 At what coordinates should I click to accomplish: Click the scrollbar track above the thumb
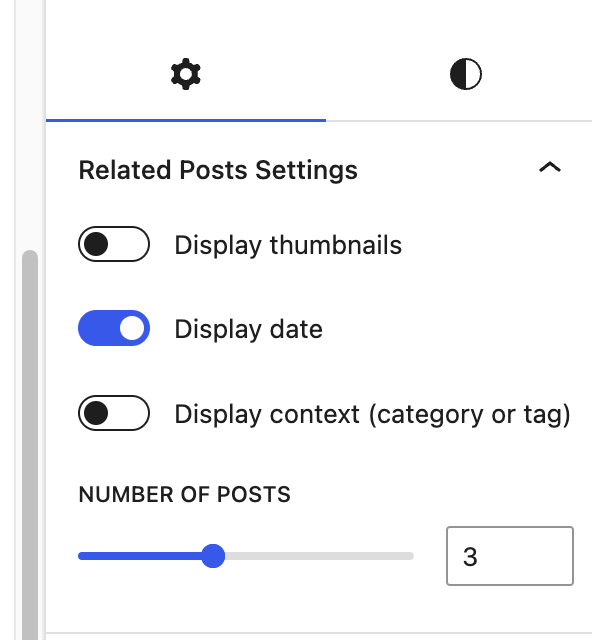click(30, 122)
